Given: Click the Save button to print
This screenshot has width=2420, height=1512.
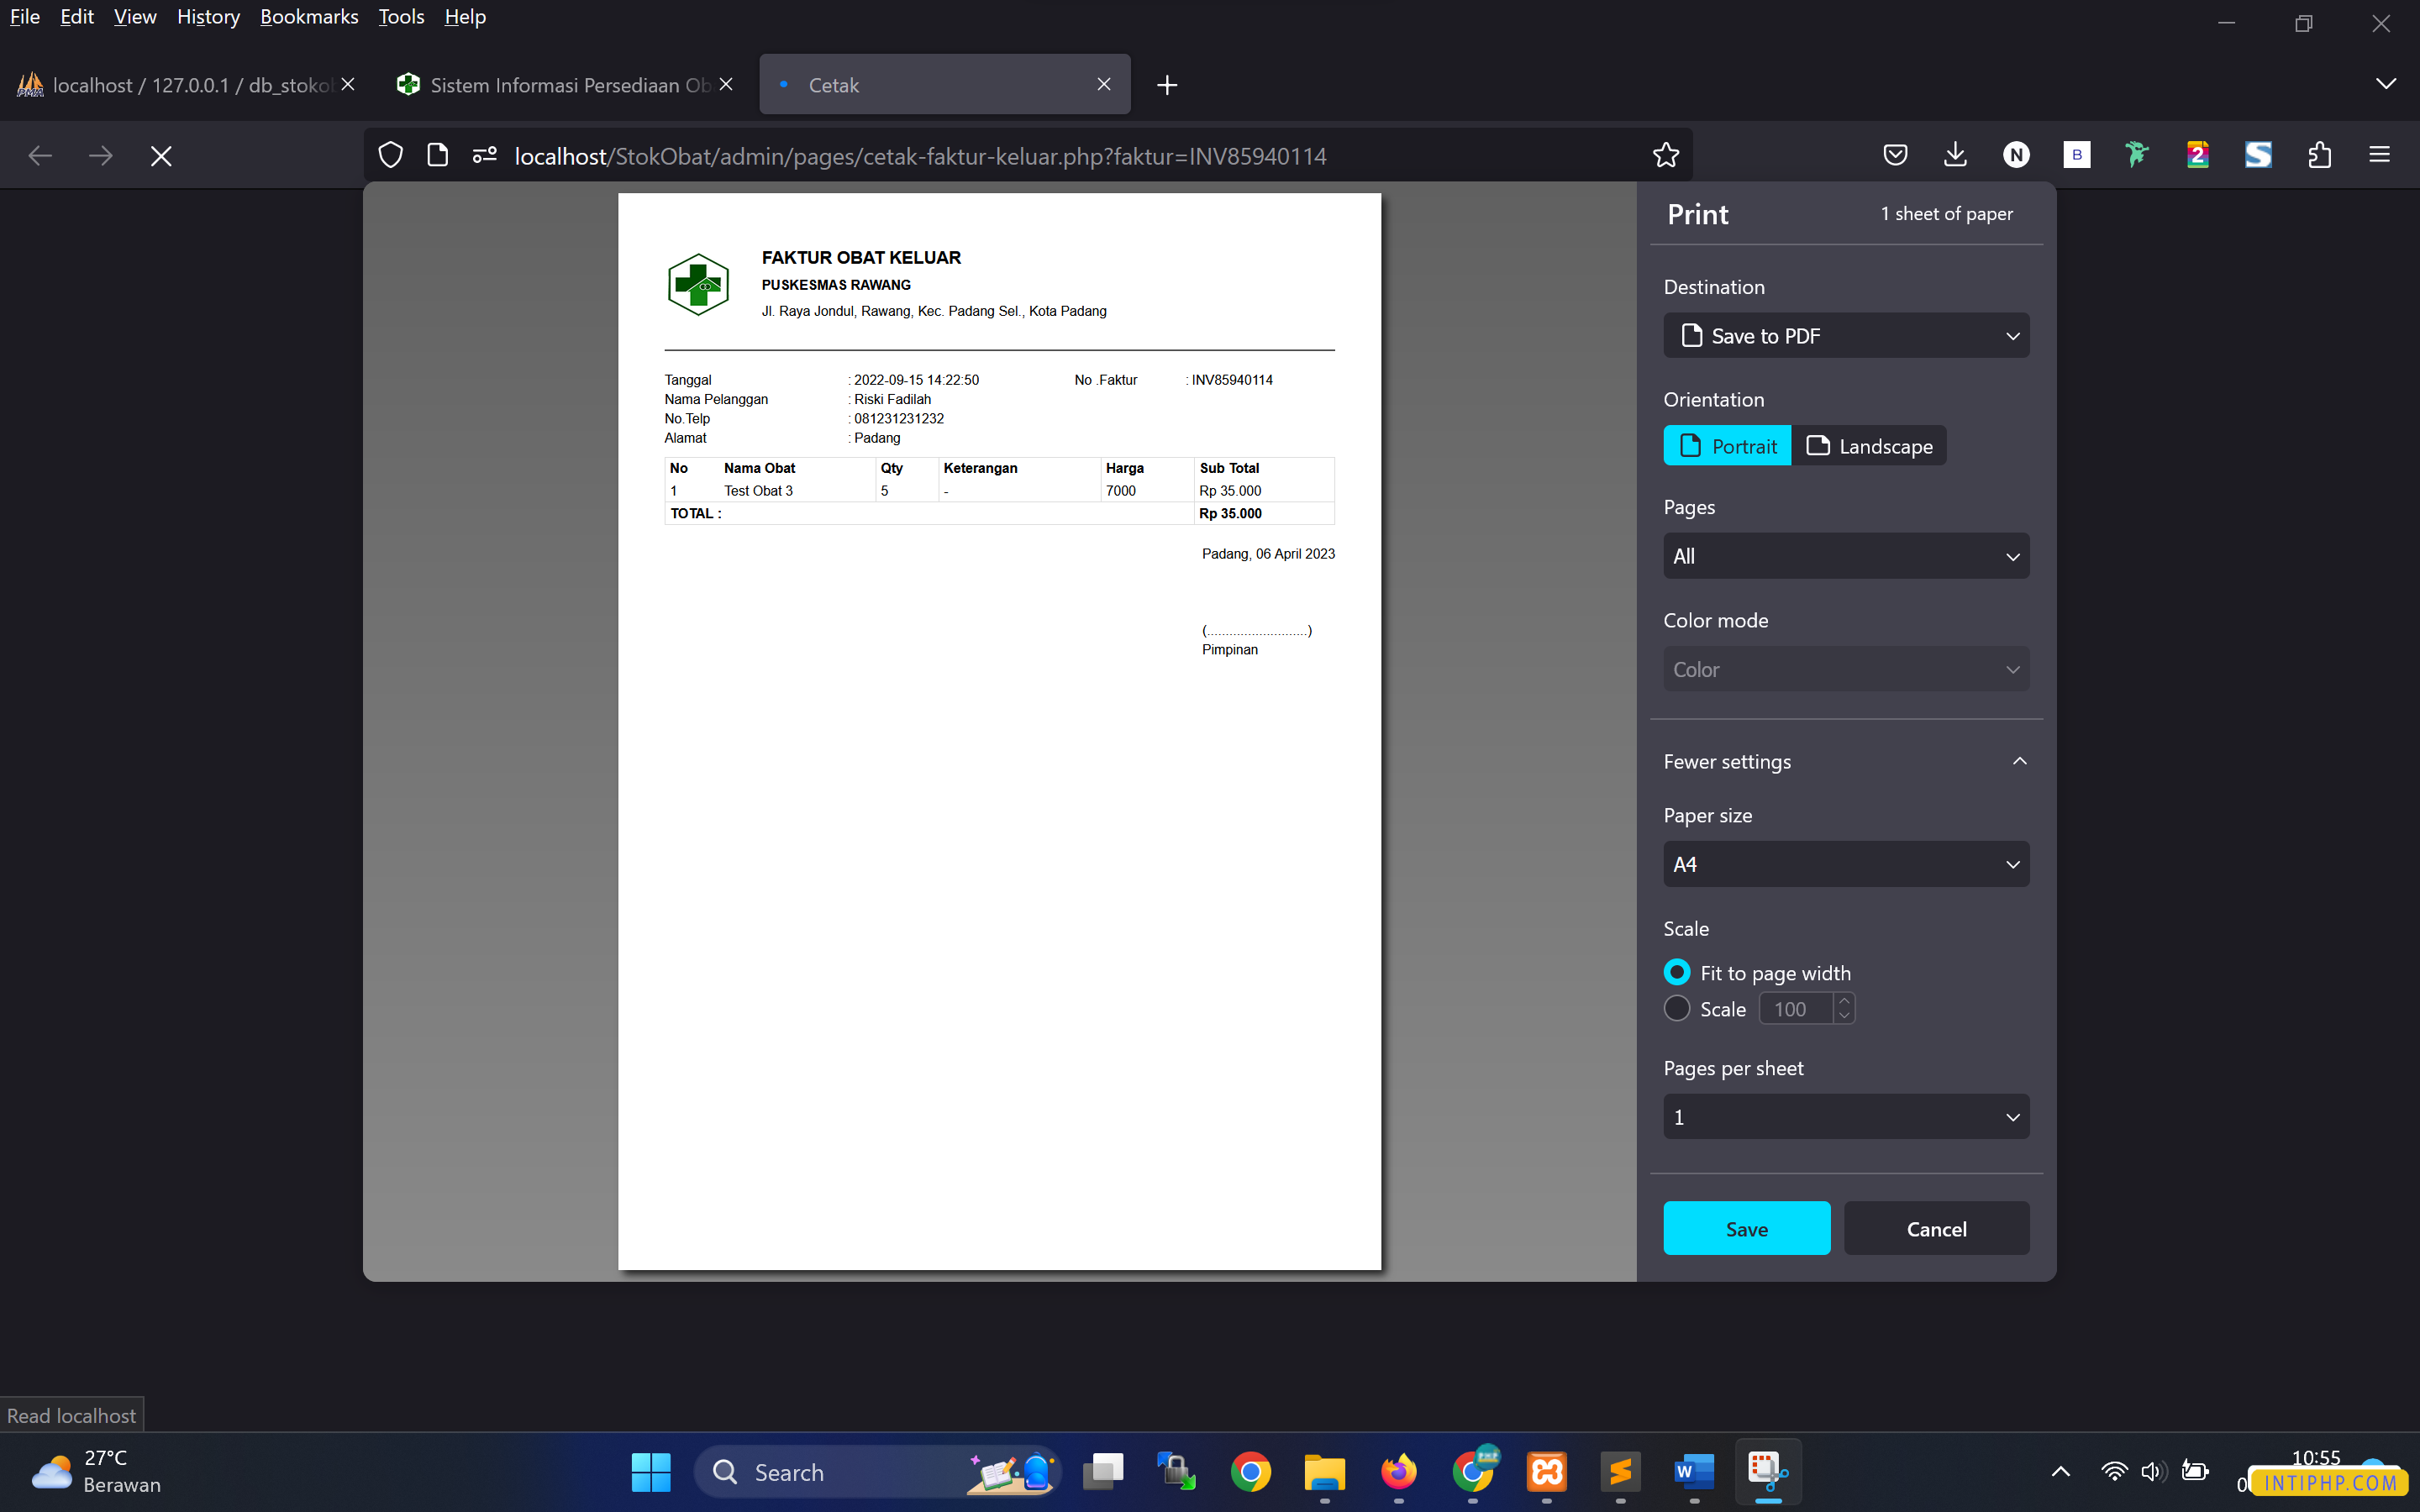Looking at the screenshot, I should pos(1745,1228).
